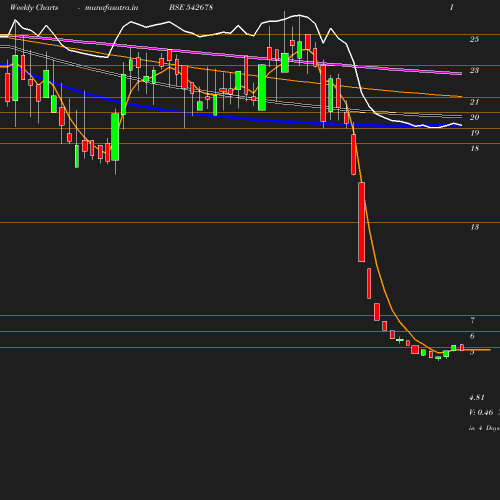Click the price axis label '6'

472,336
